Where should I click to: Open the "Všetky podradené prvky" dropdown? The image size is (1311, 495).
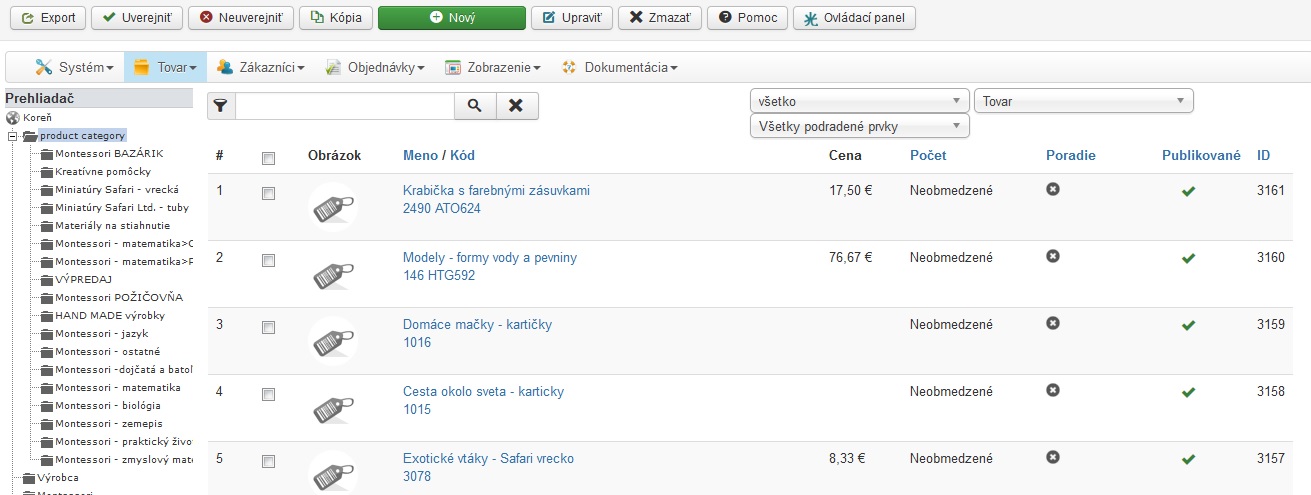click(860, 126)
